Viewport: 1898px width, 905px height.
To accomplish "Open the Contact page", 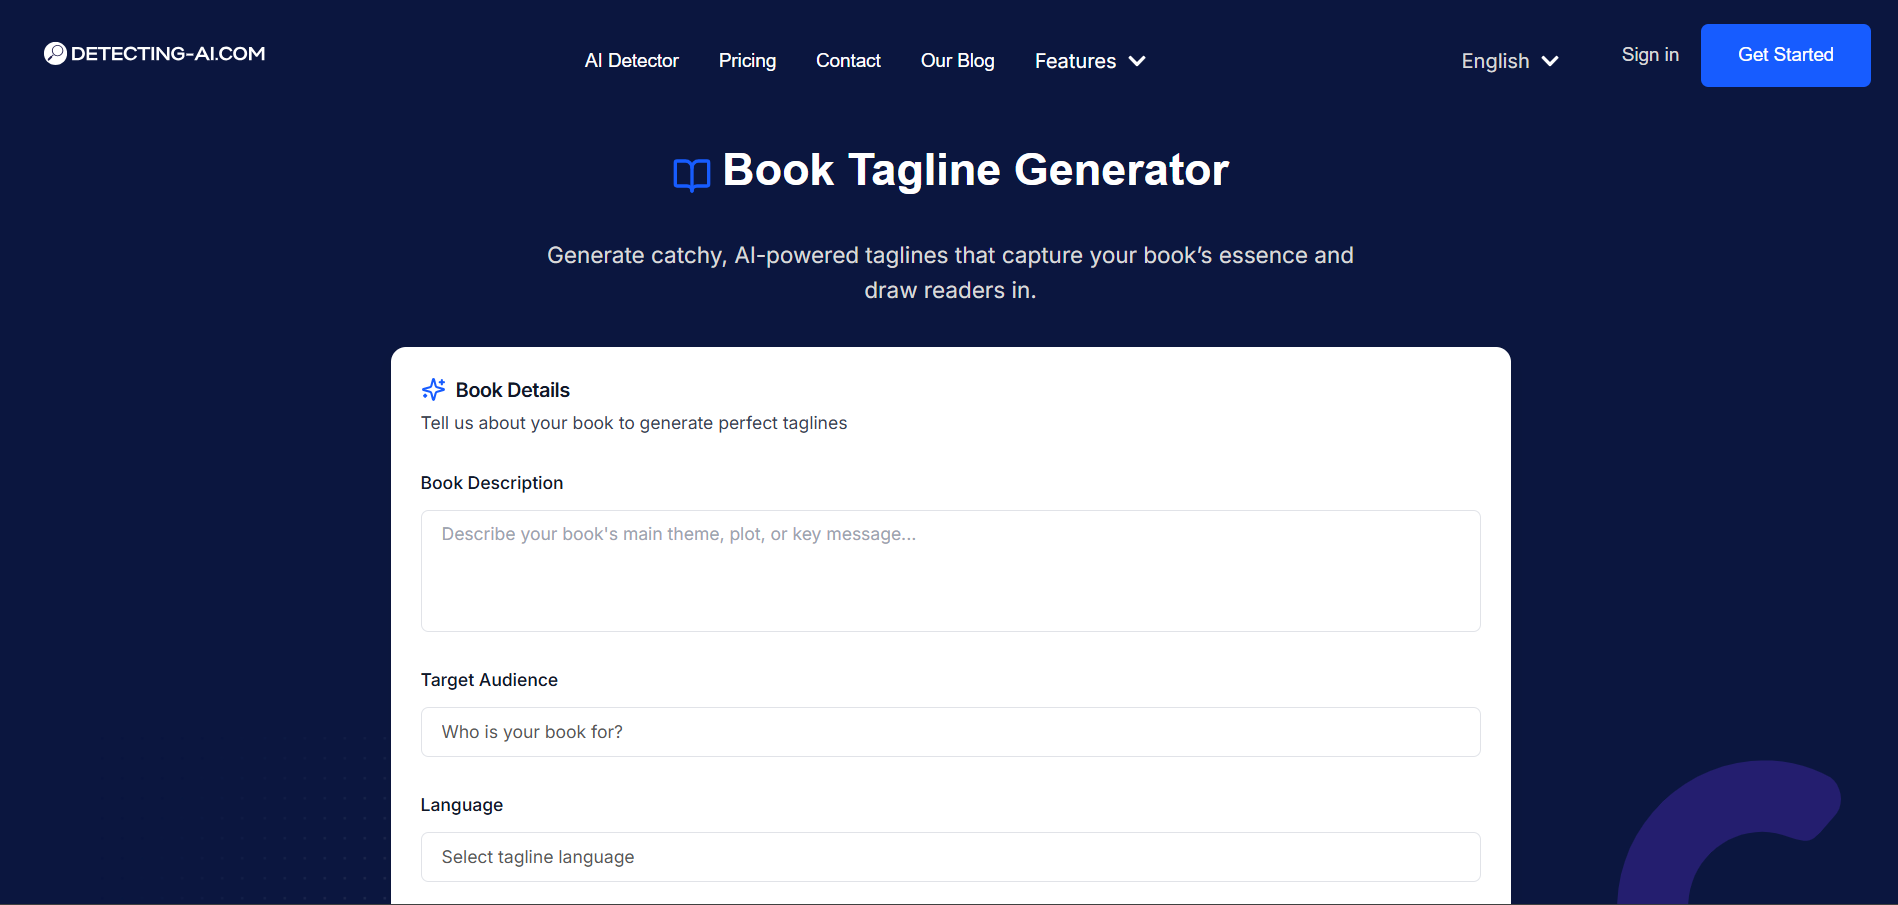I will coord(848,60).
